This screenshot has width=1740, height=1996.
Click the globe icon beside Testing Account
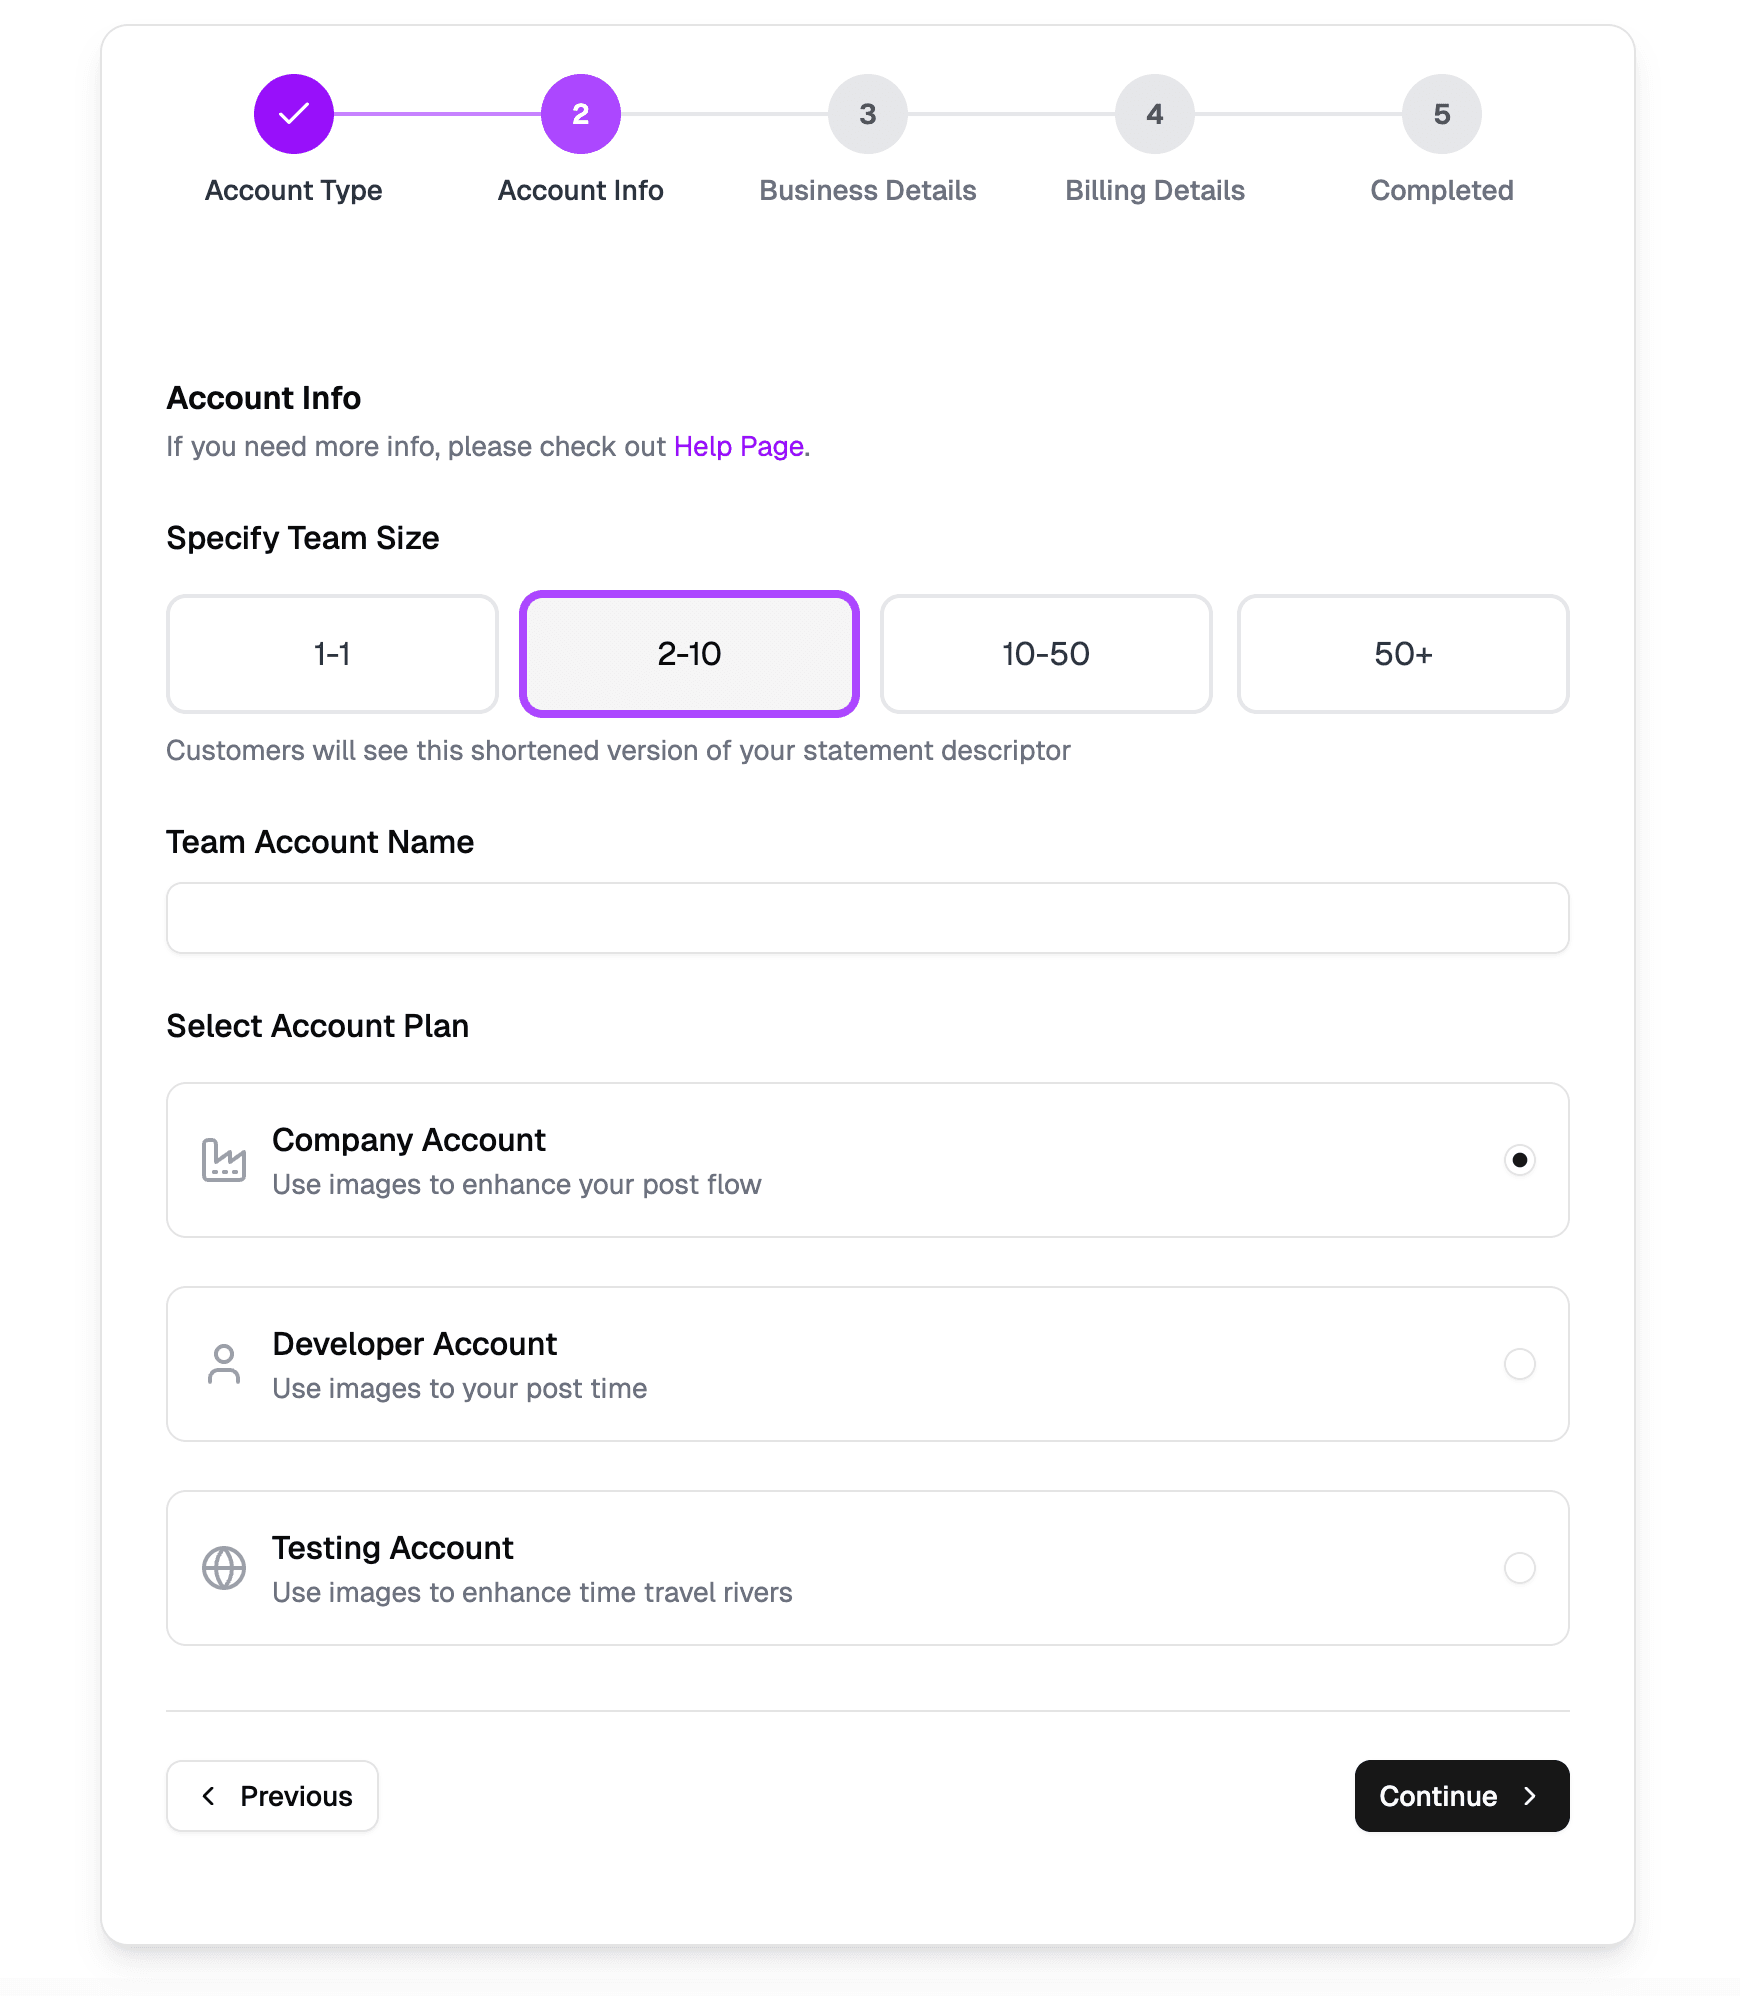(x=223, y=1568)
